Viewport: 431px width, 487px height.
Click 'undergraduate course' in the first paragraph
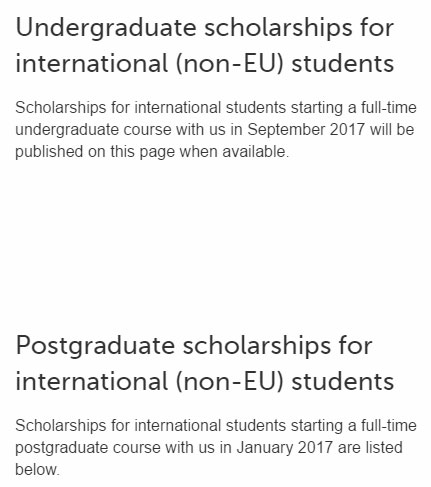pos(93,130)
